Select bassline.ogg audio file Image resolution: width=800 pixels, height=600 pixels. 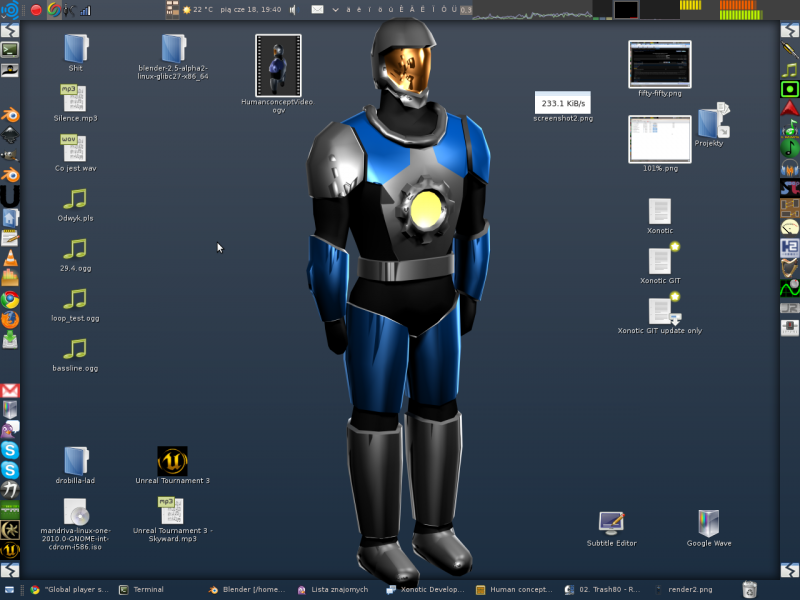click(x=76, y=354)
